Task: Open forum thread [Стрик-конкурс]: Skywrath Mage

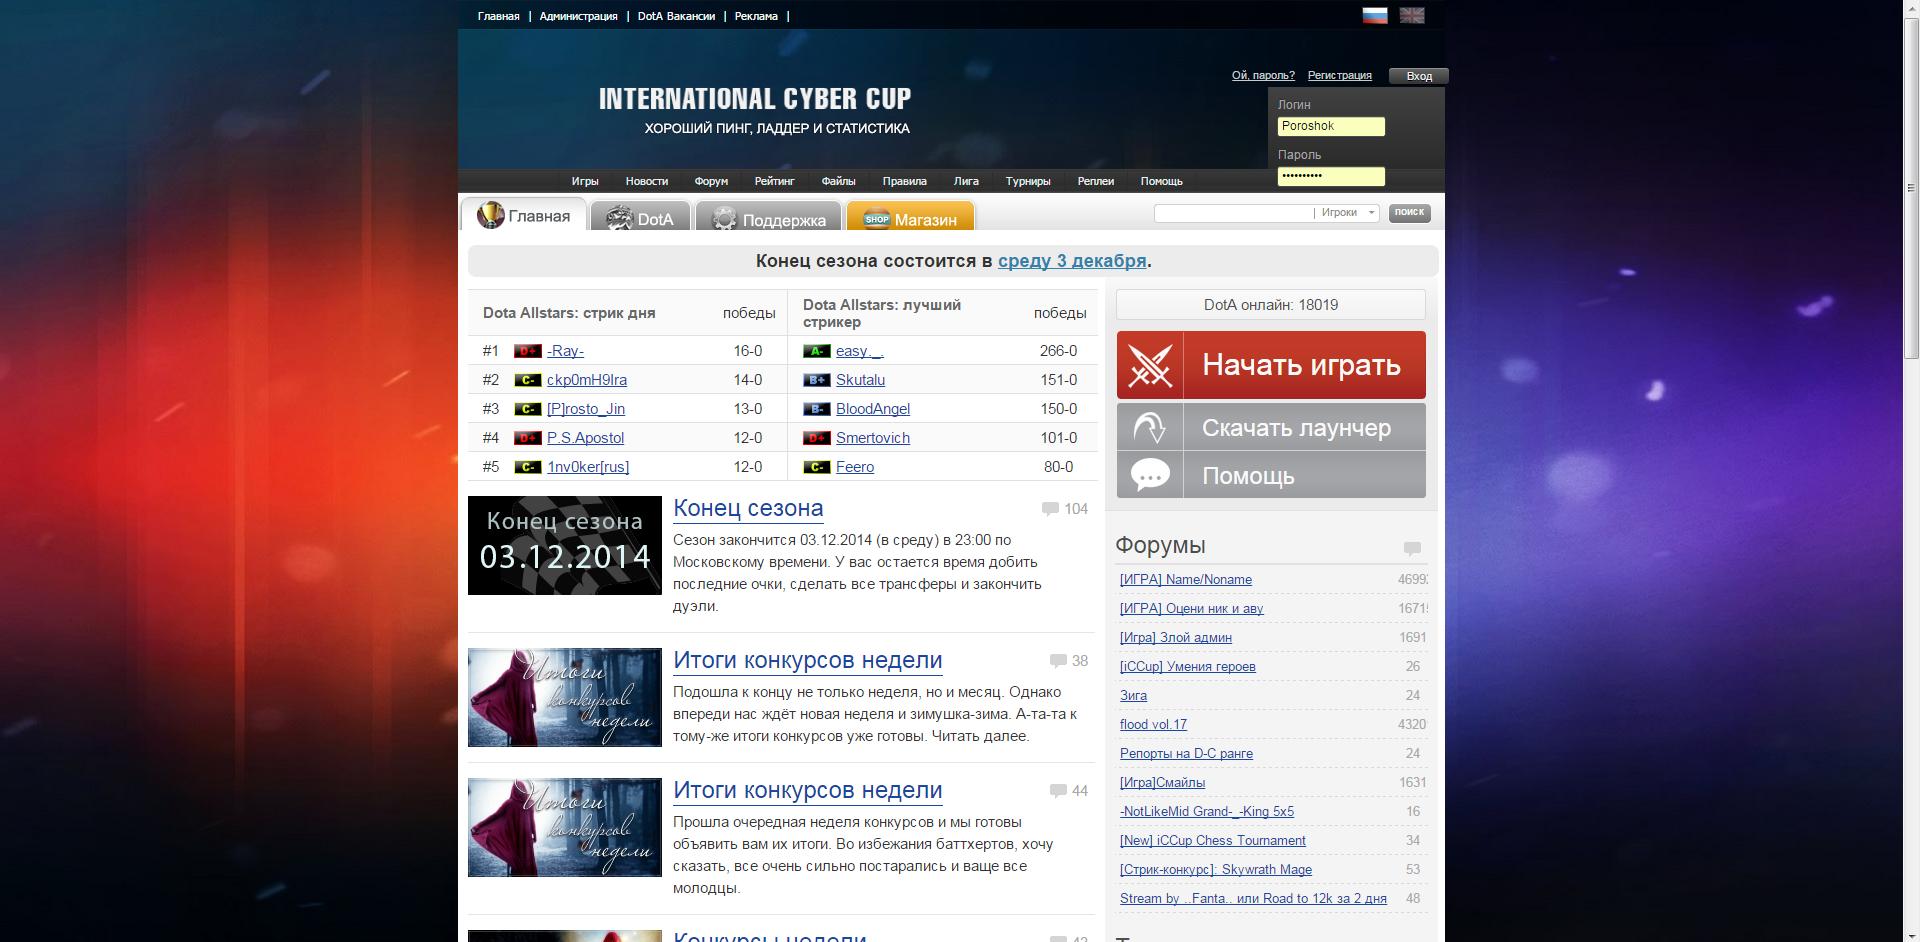Action: (x=1215, y=870)
